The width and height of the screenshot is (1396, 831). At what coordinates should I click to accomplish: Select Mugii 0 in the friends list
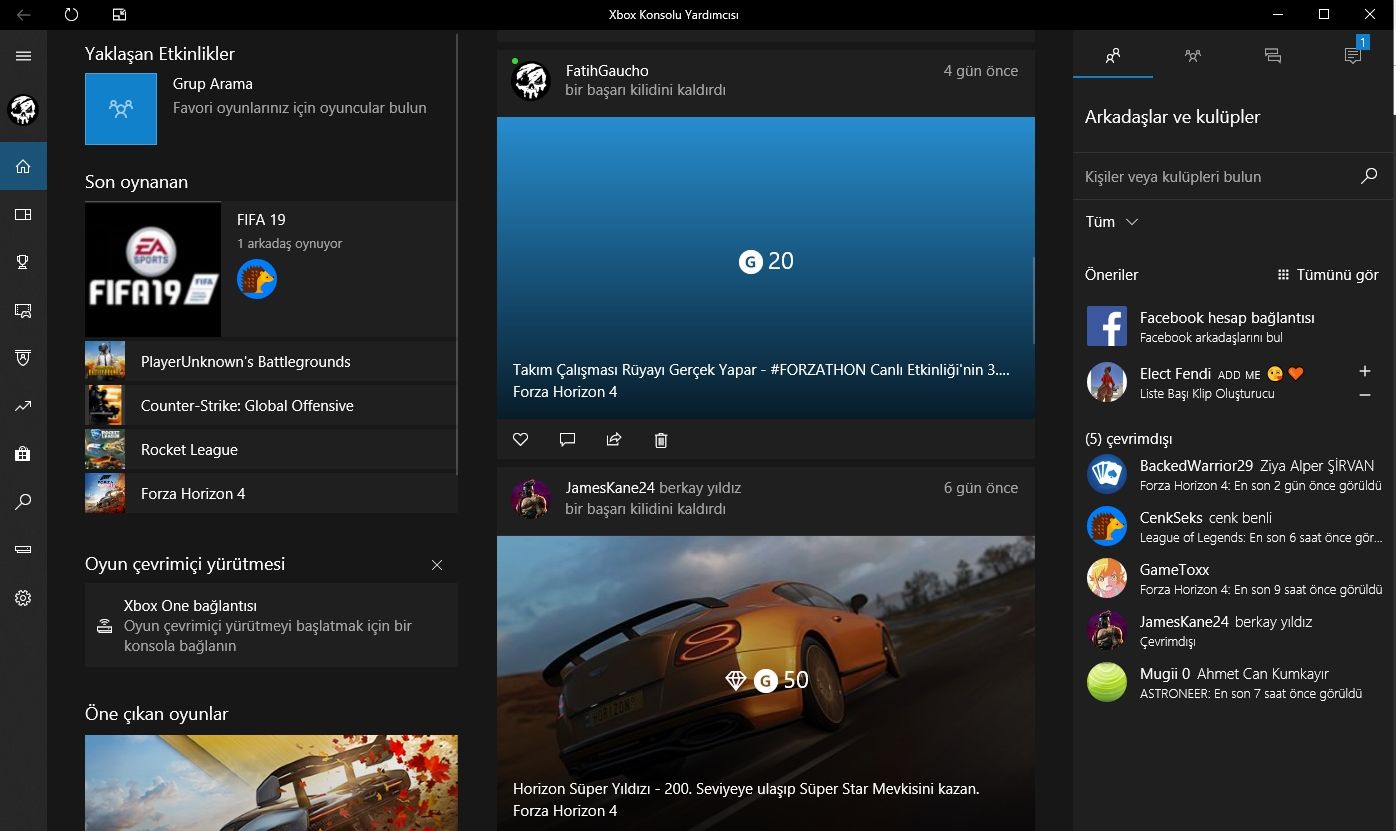[x=1234, y=683]
